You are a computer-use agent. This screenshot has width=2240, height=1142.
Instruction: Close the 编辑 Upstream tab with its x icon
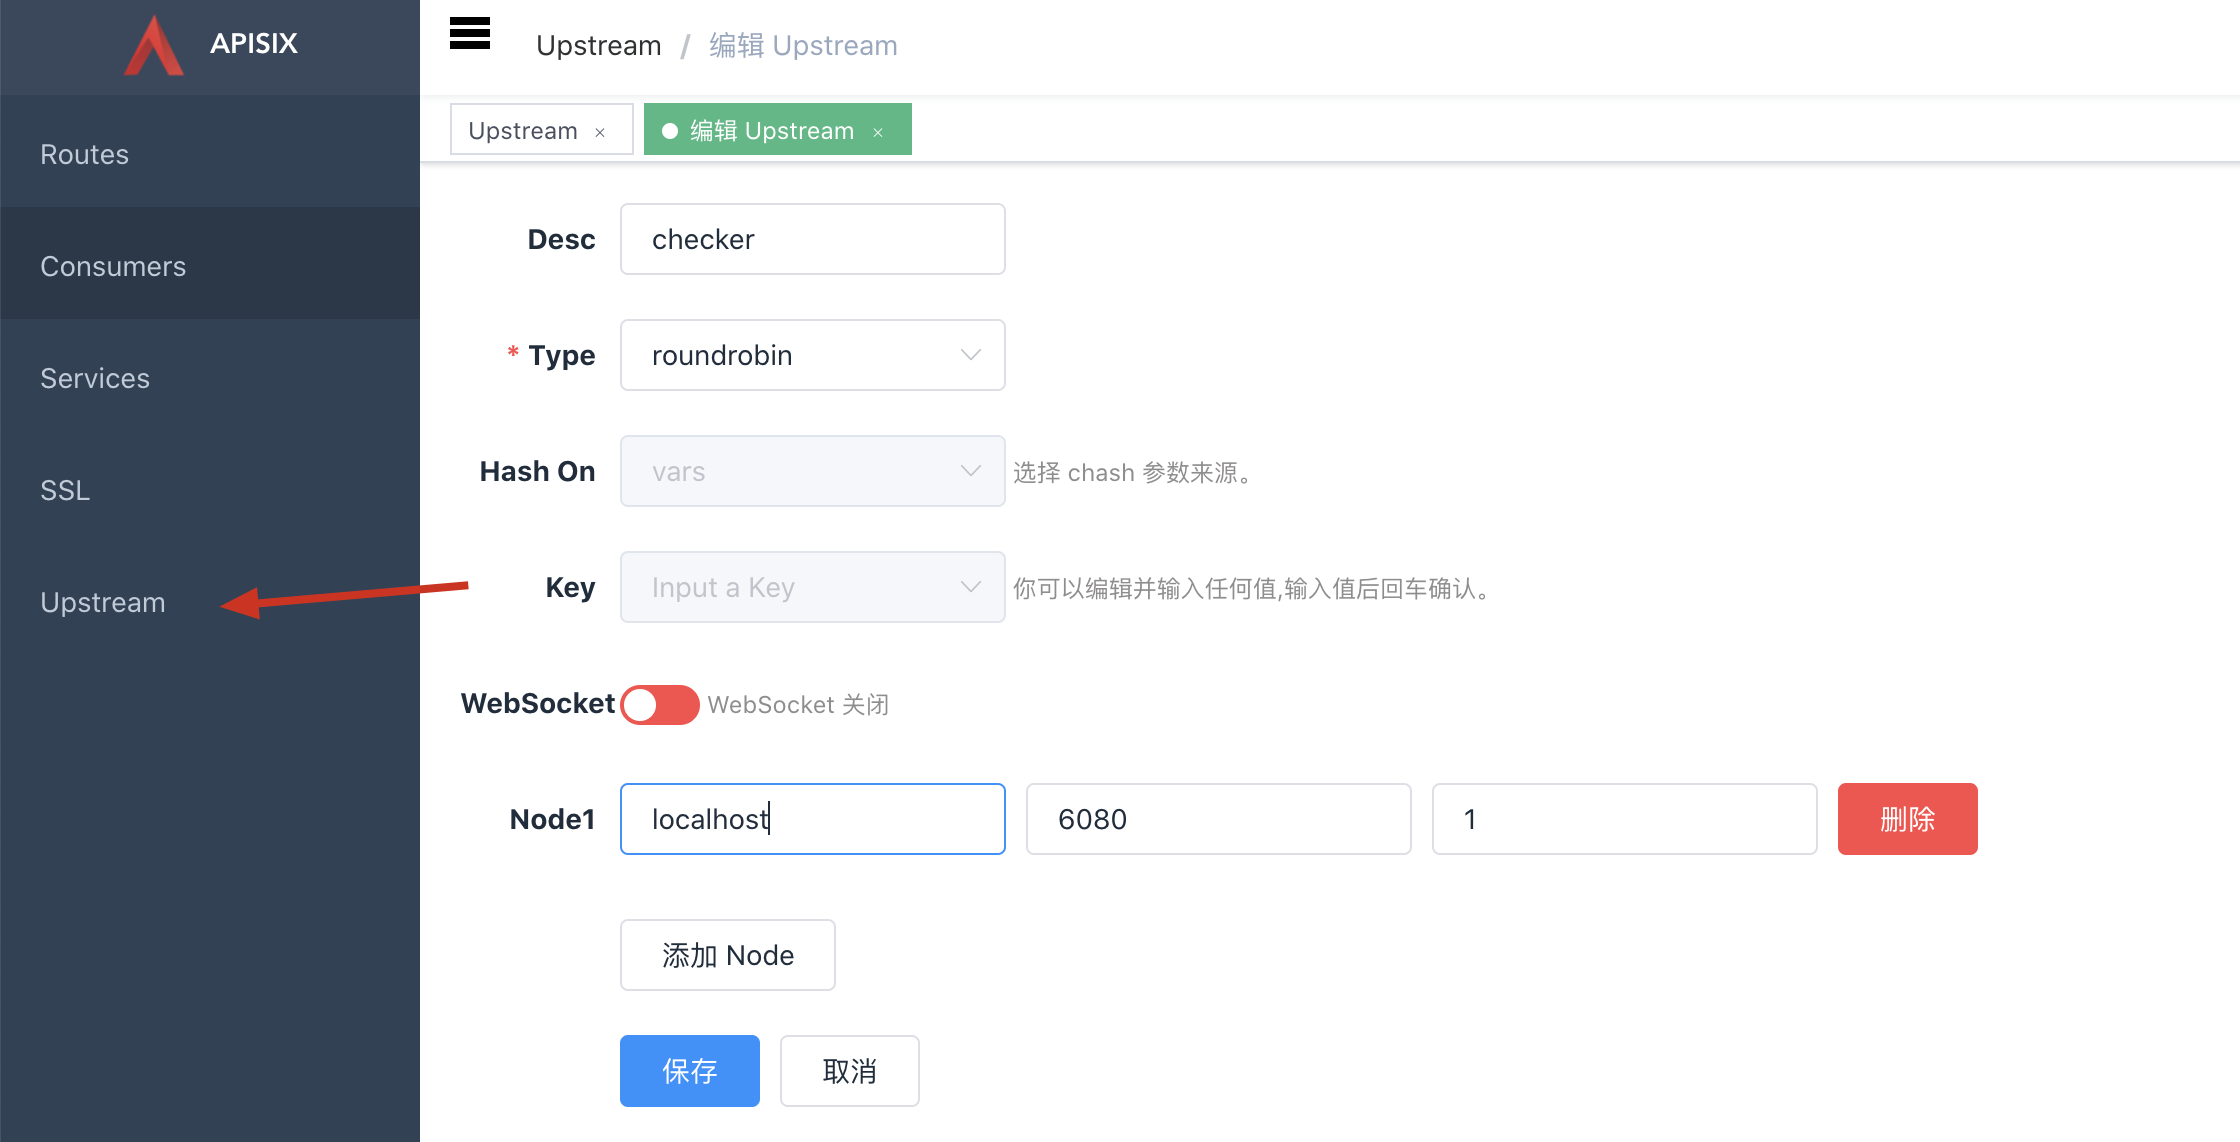click(877, 131)
